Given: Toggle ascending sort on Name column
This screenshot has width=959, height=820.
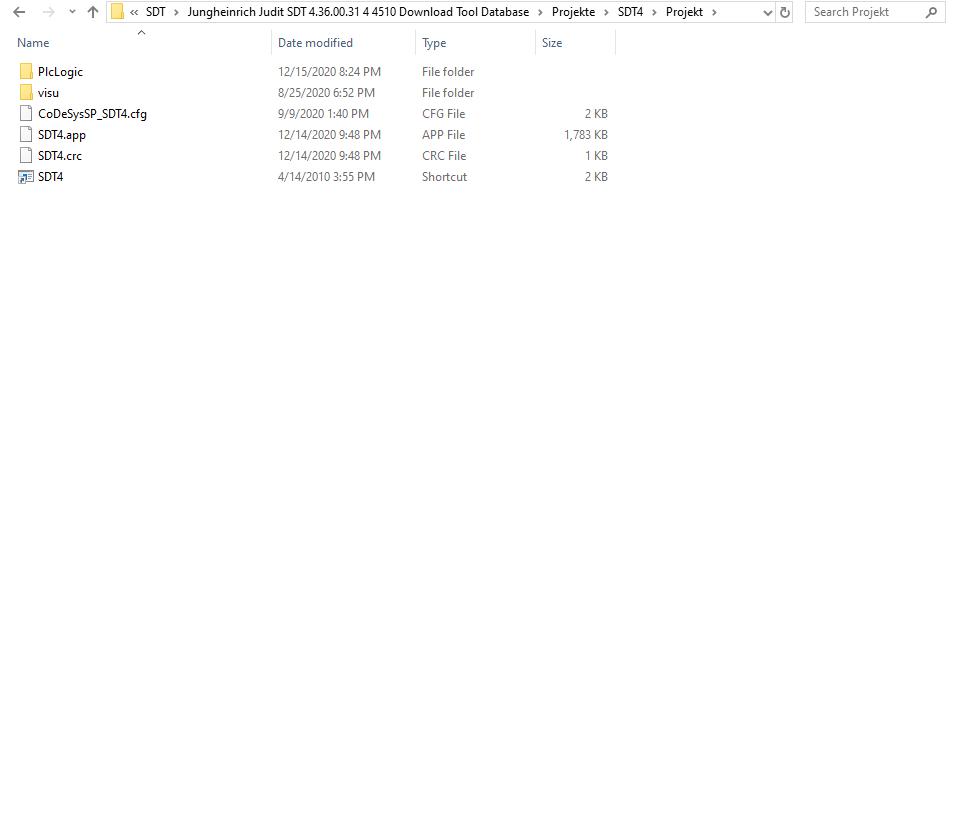Looking at the screenshot, I should pos(33,42).
